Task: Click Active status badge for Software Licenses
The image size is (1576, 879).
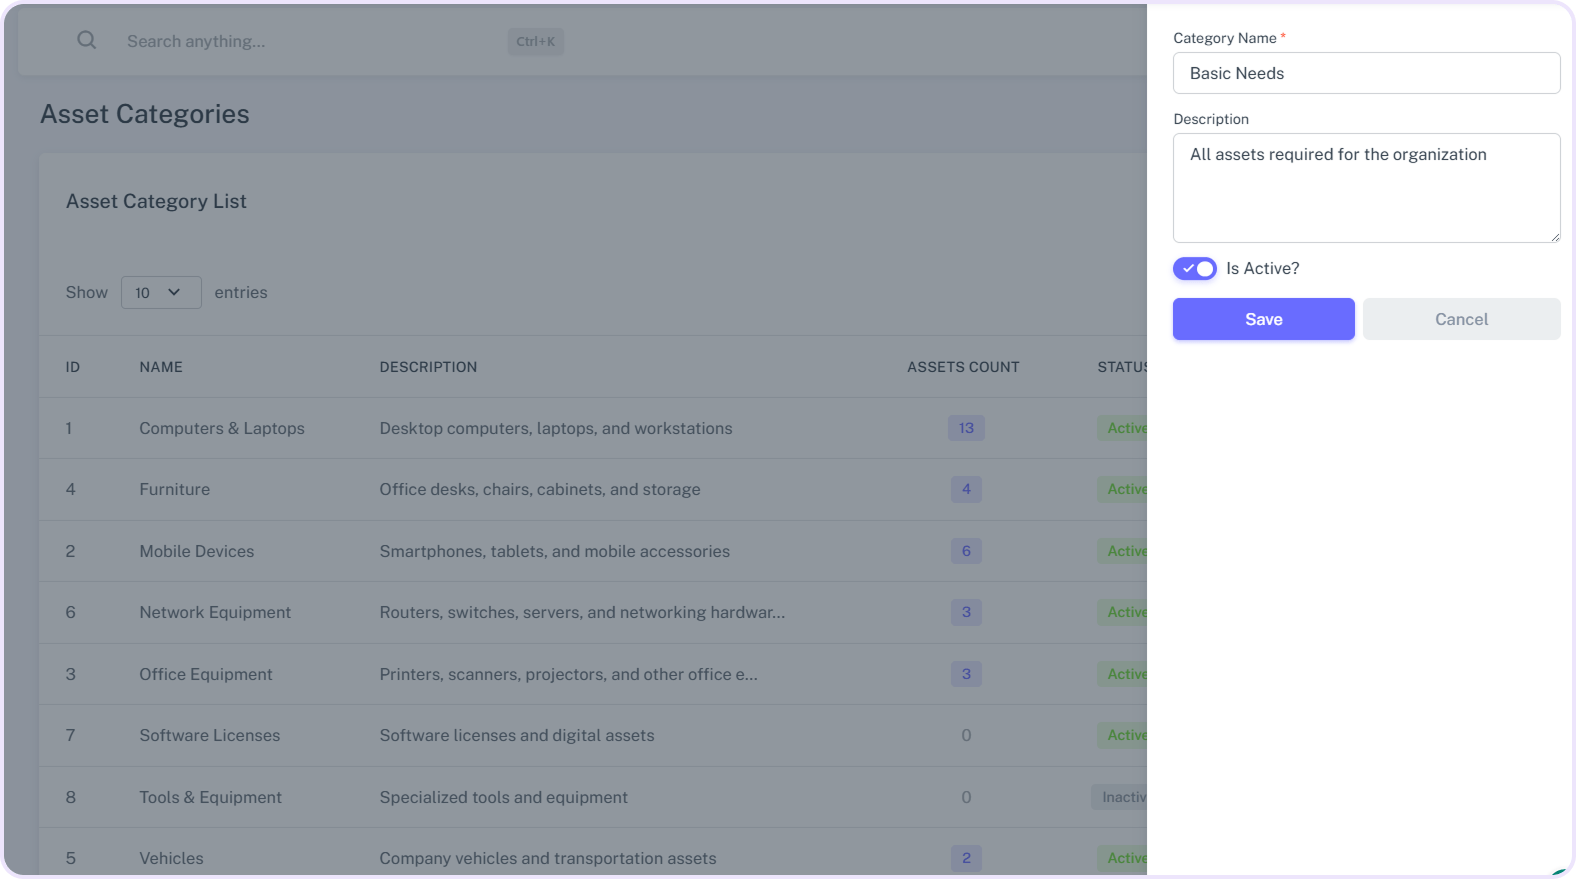Action: pyautogui.click(x=1124, y=735)
